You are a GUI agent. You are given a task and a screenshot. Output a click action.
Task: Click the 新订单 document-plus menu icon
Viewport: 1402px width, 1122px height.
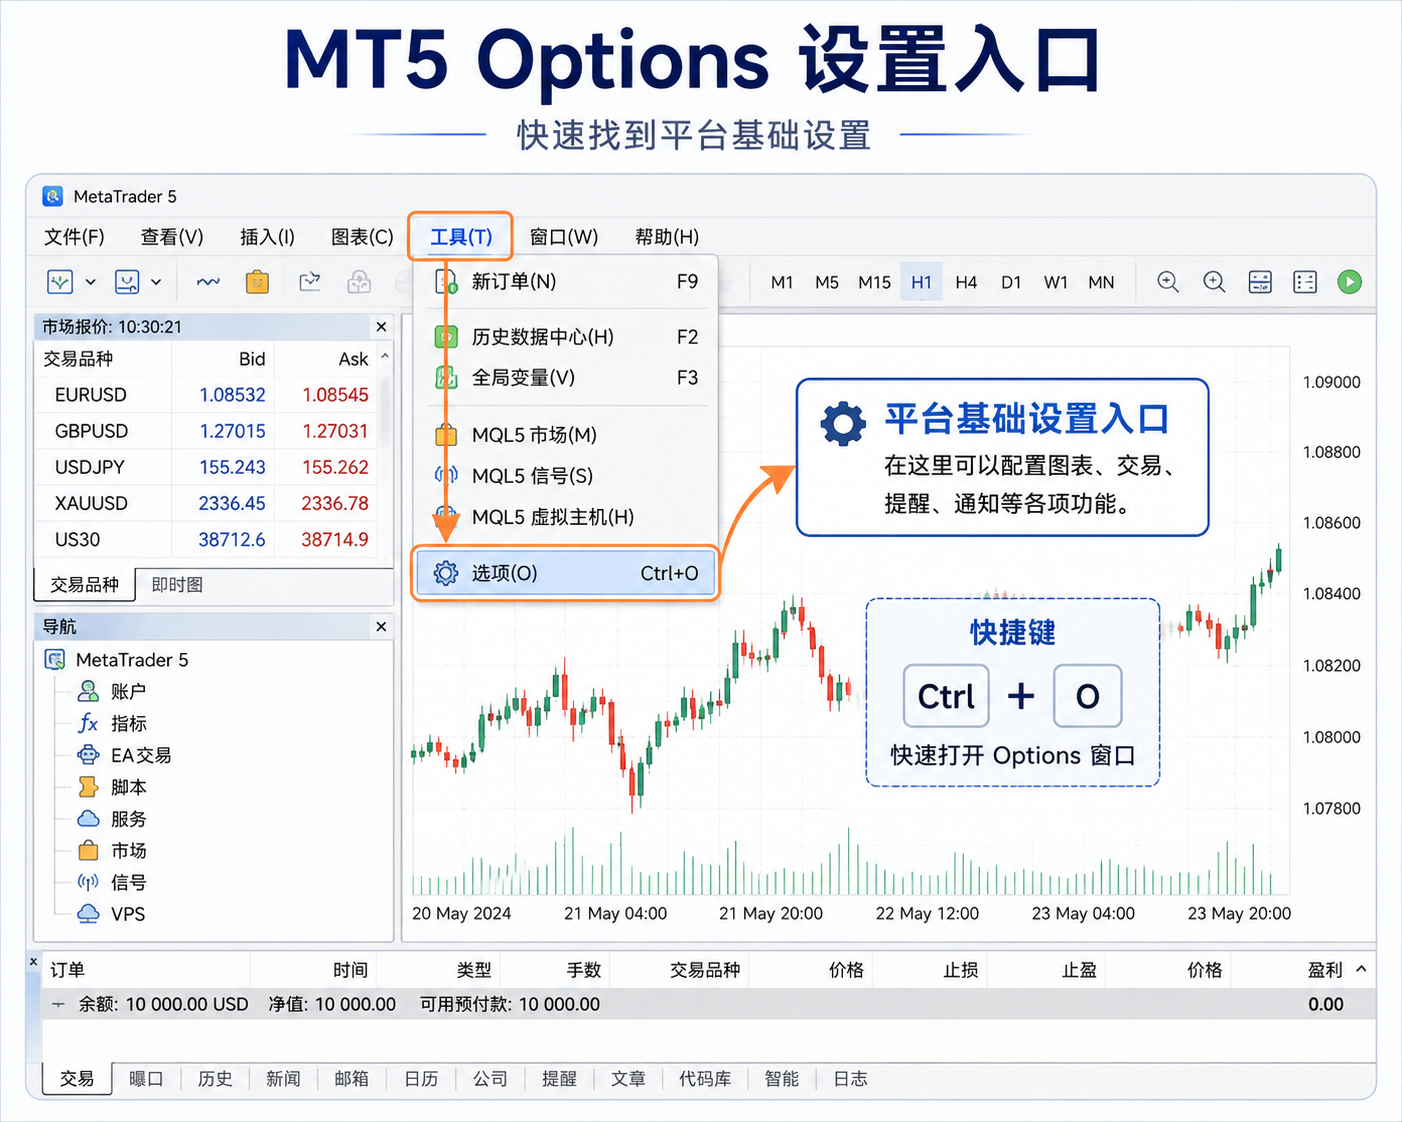[x=446, y=282]
